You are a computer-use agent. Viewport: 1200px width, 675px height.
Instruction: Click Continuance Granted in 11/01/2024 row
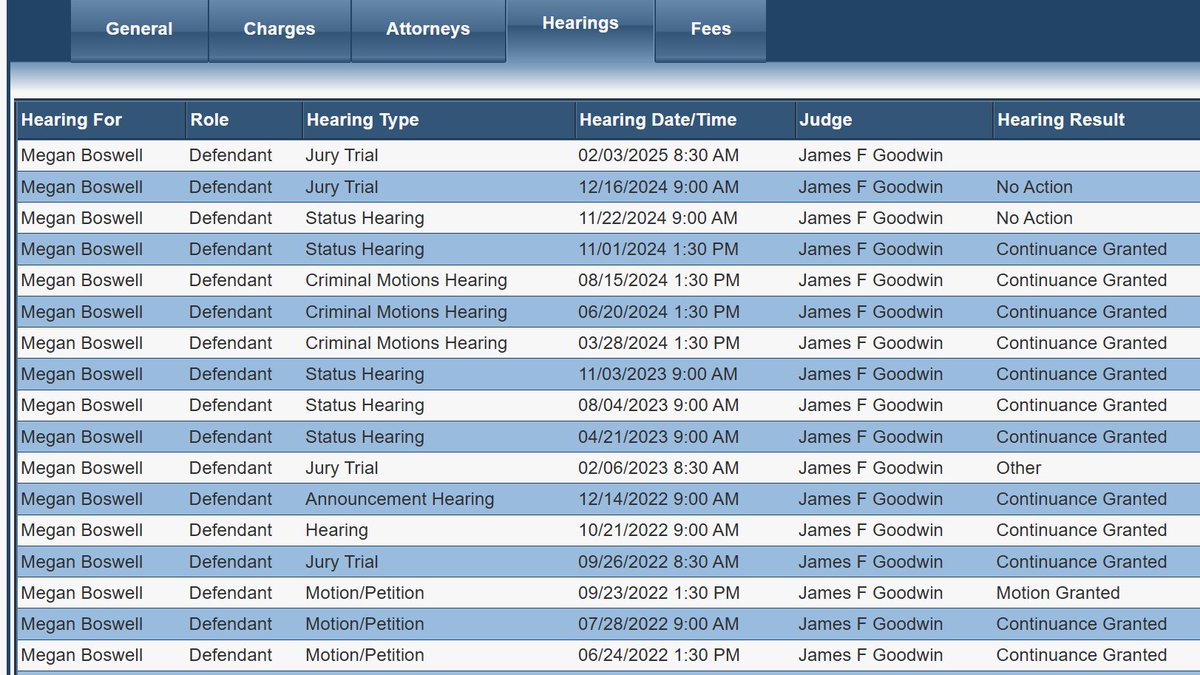1081,249
